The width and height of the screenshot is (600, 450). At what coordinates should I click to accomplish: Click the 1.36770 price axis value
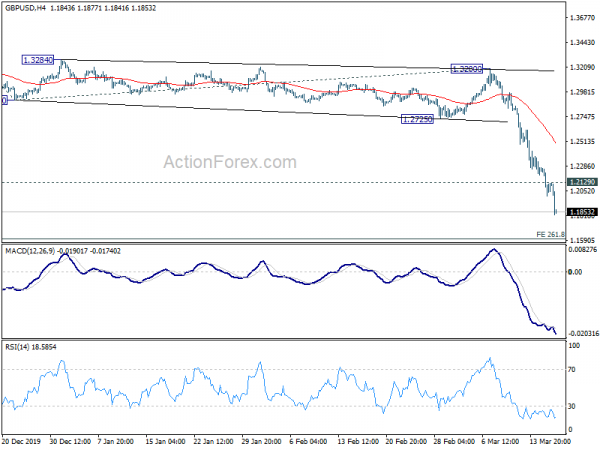coord(582,18)
